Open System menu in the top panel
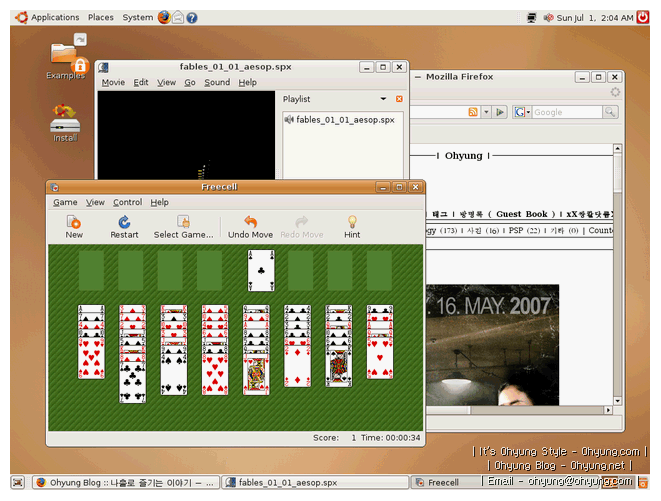 point(137,17)
